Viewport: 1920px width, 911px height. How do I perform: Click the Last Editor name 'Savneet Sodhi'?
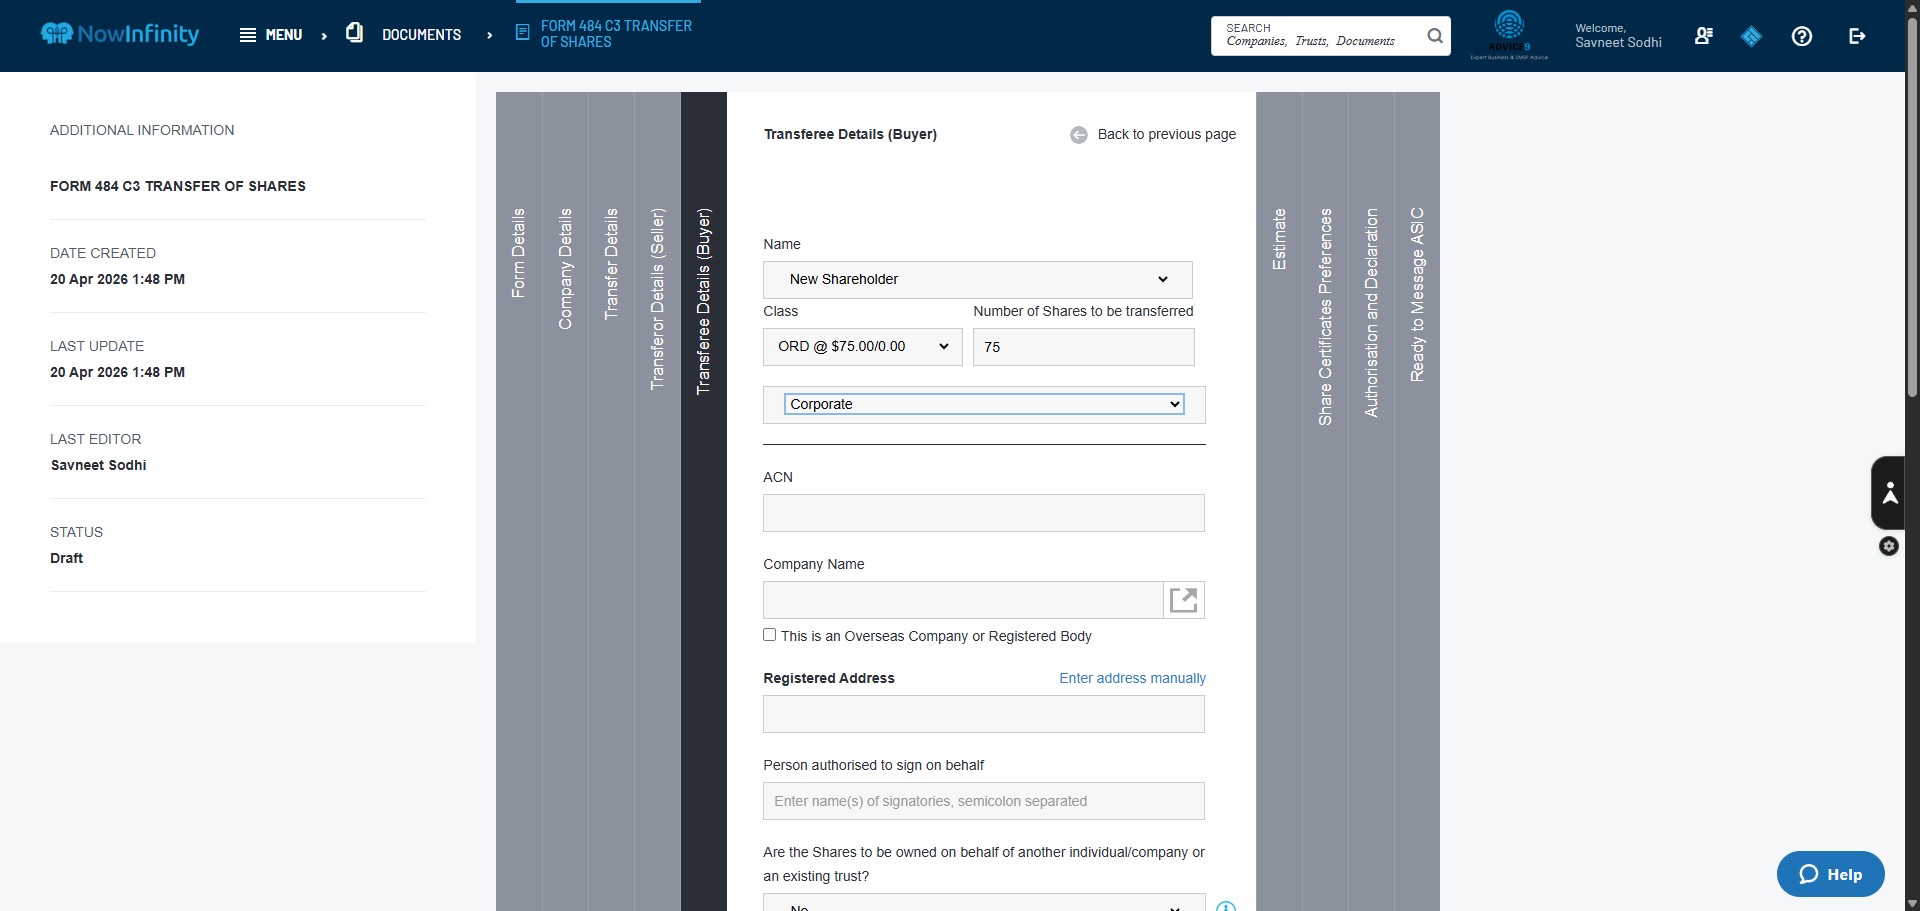[x=98, y=465]
